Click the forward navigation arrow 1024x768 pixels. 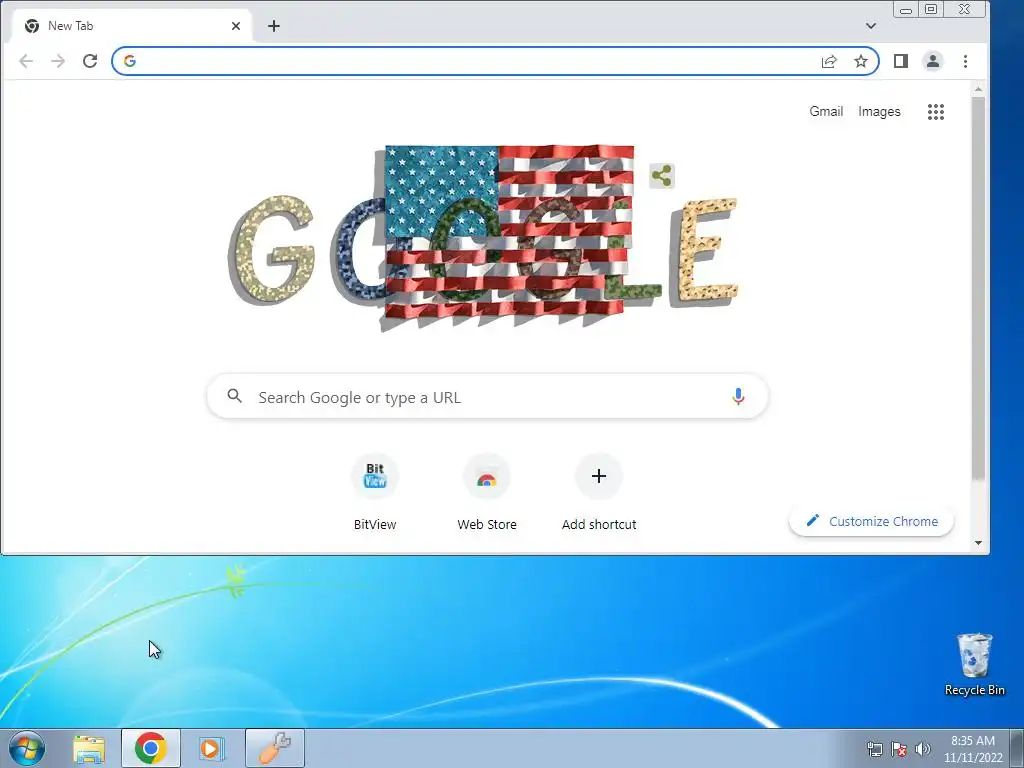click(58, 61)
